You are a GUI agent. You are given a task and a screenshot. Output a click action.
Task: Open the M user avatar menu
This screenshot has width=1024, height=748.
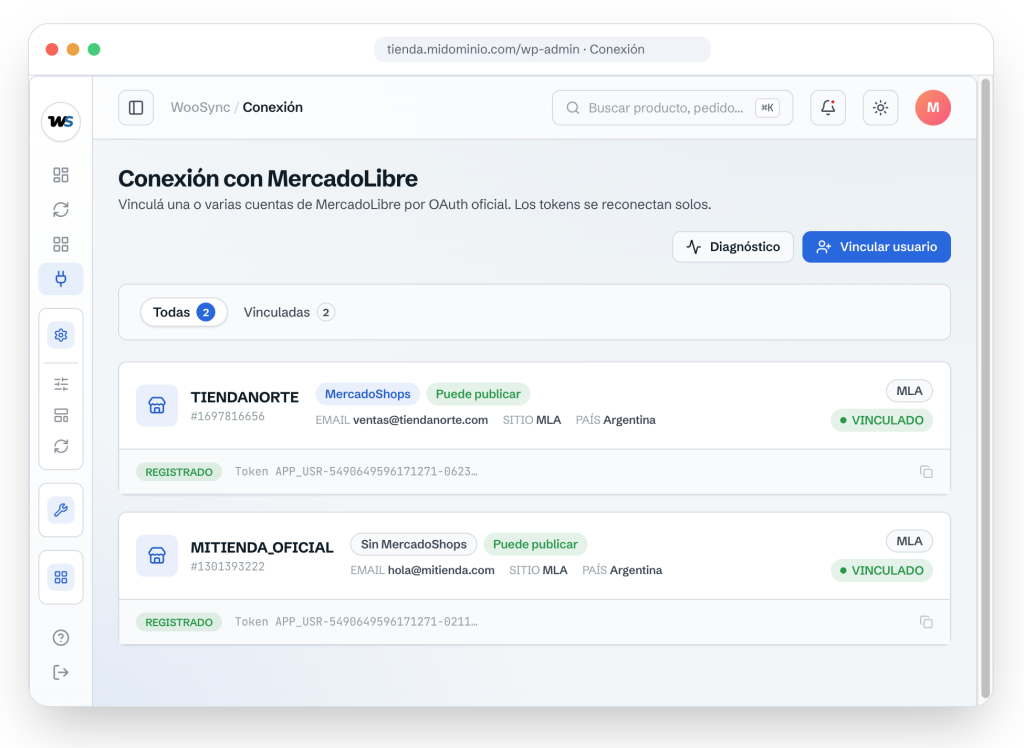[x=933, y=108]
